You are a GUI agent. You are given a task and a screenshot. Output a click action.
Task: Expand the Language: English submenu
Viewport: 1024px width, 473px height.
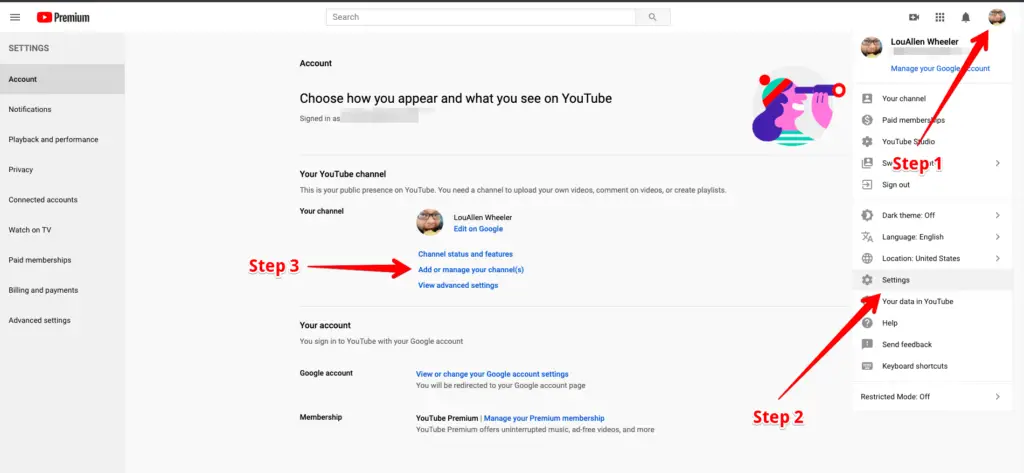[933, 237]
